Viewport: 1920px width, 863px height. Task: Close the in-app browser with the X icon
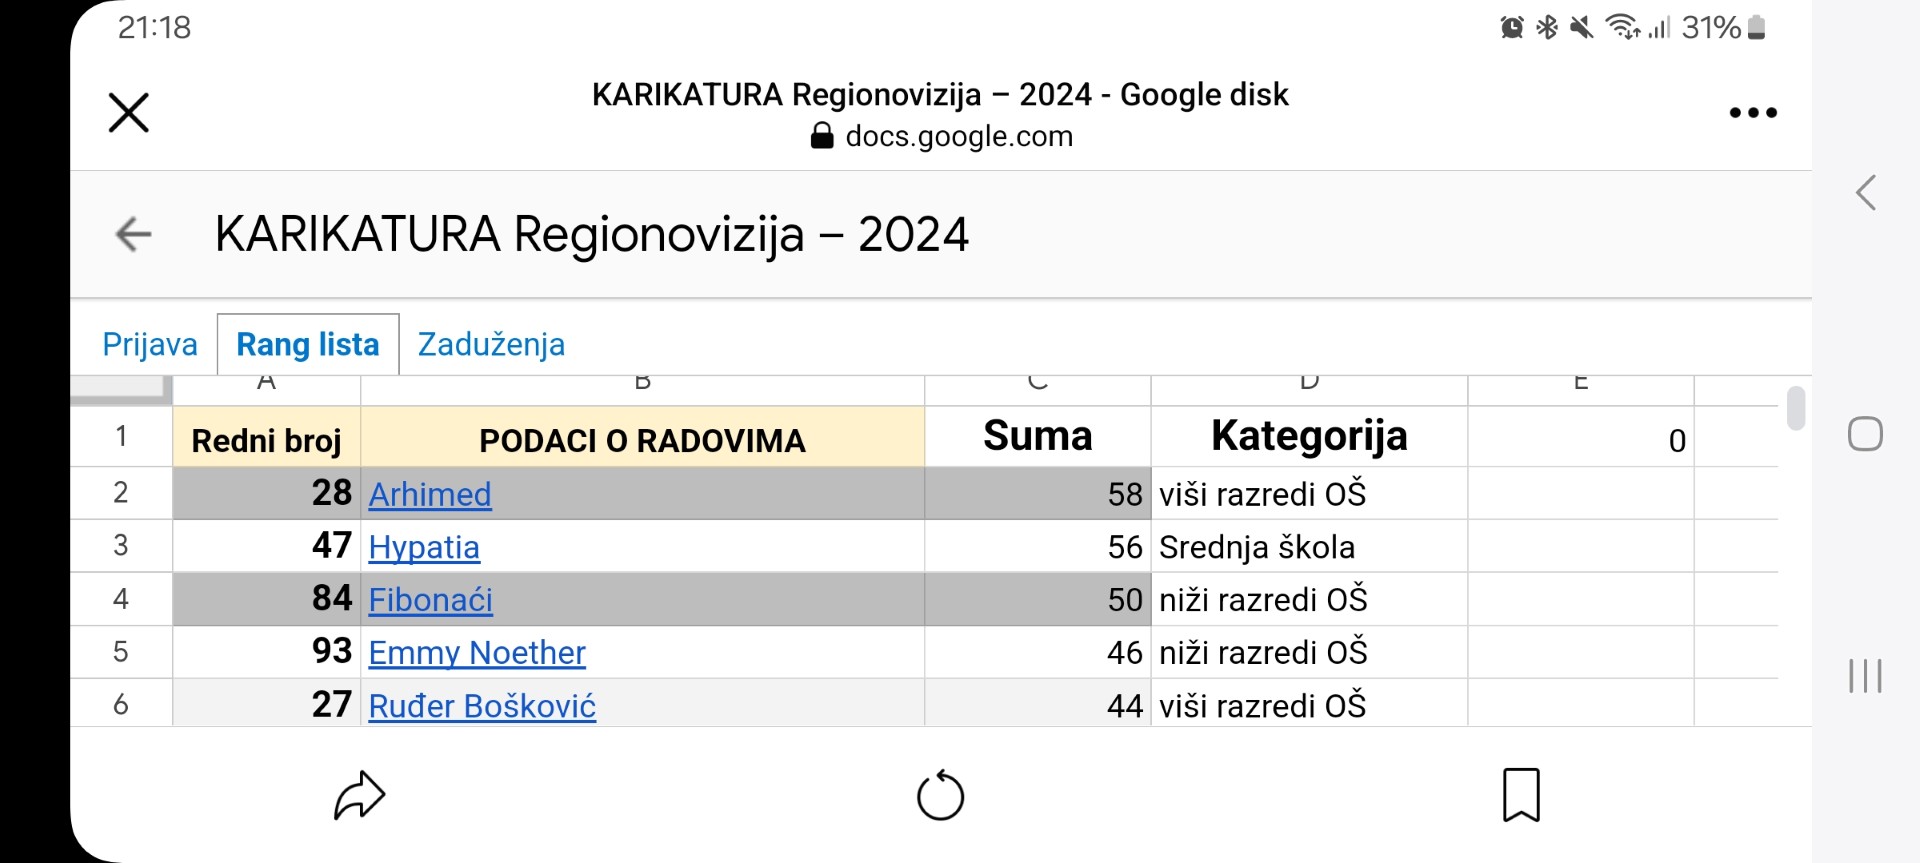[x=128, y=112]
